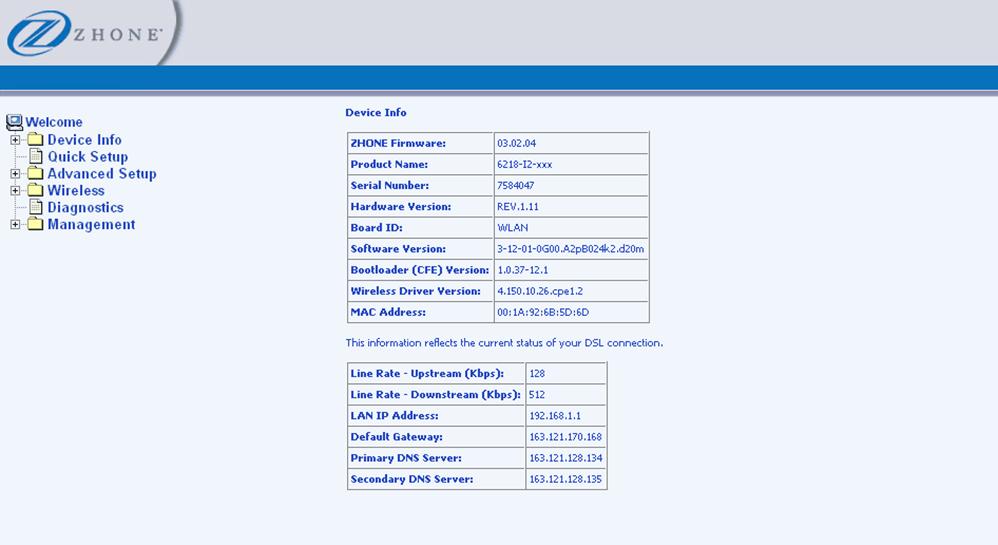
Task: Click the Device Info folder icon
Action: click(x=36, y=140)
